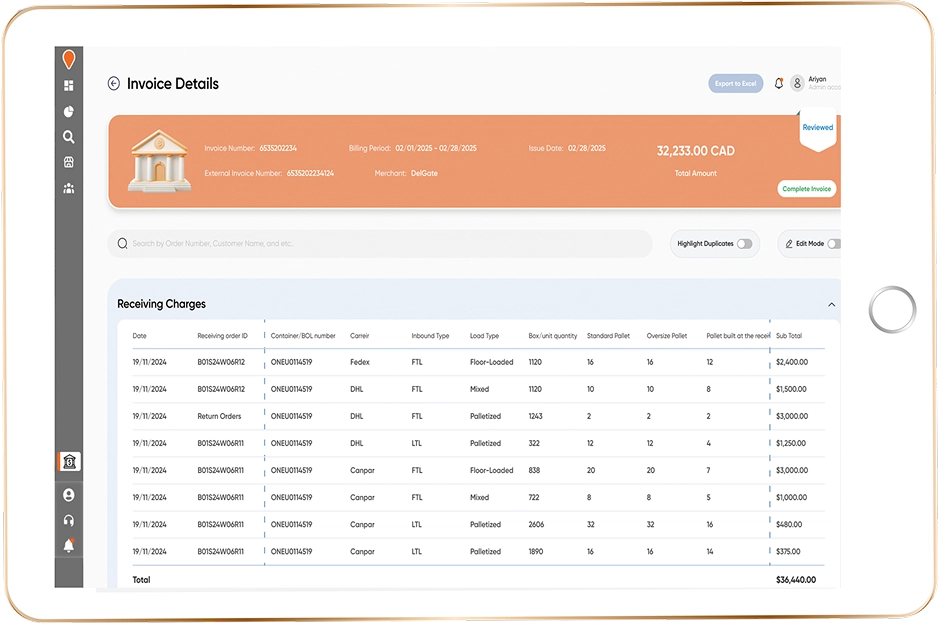Toggle the Highlight Duplicates switch
This screenshot has height=624, width=939.
[x=744, y=244]
